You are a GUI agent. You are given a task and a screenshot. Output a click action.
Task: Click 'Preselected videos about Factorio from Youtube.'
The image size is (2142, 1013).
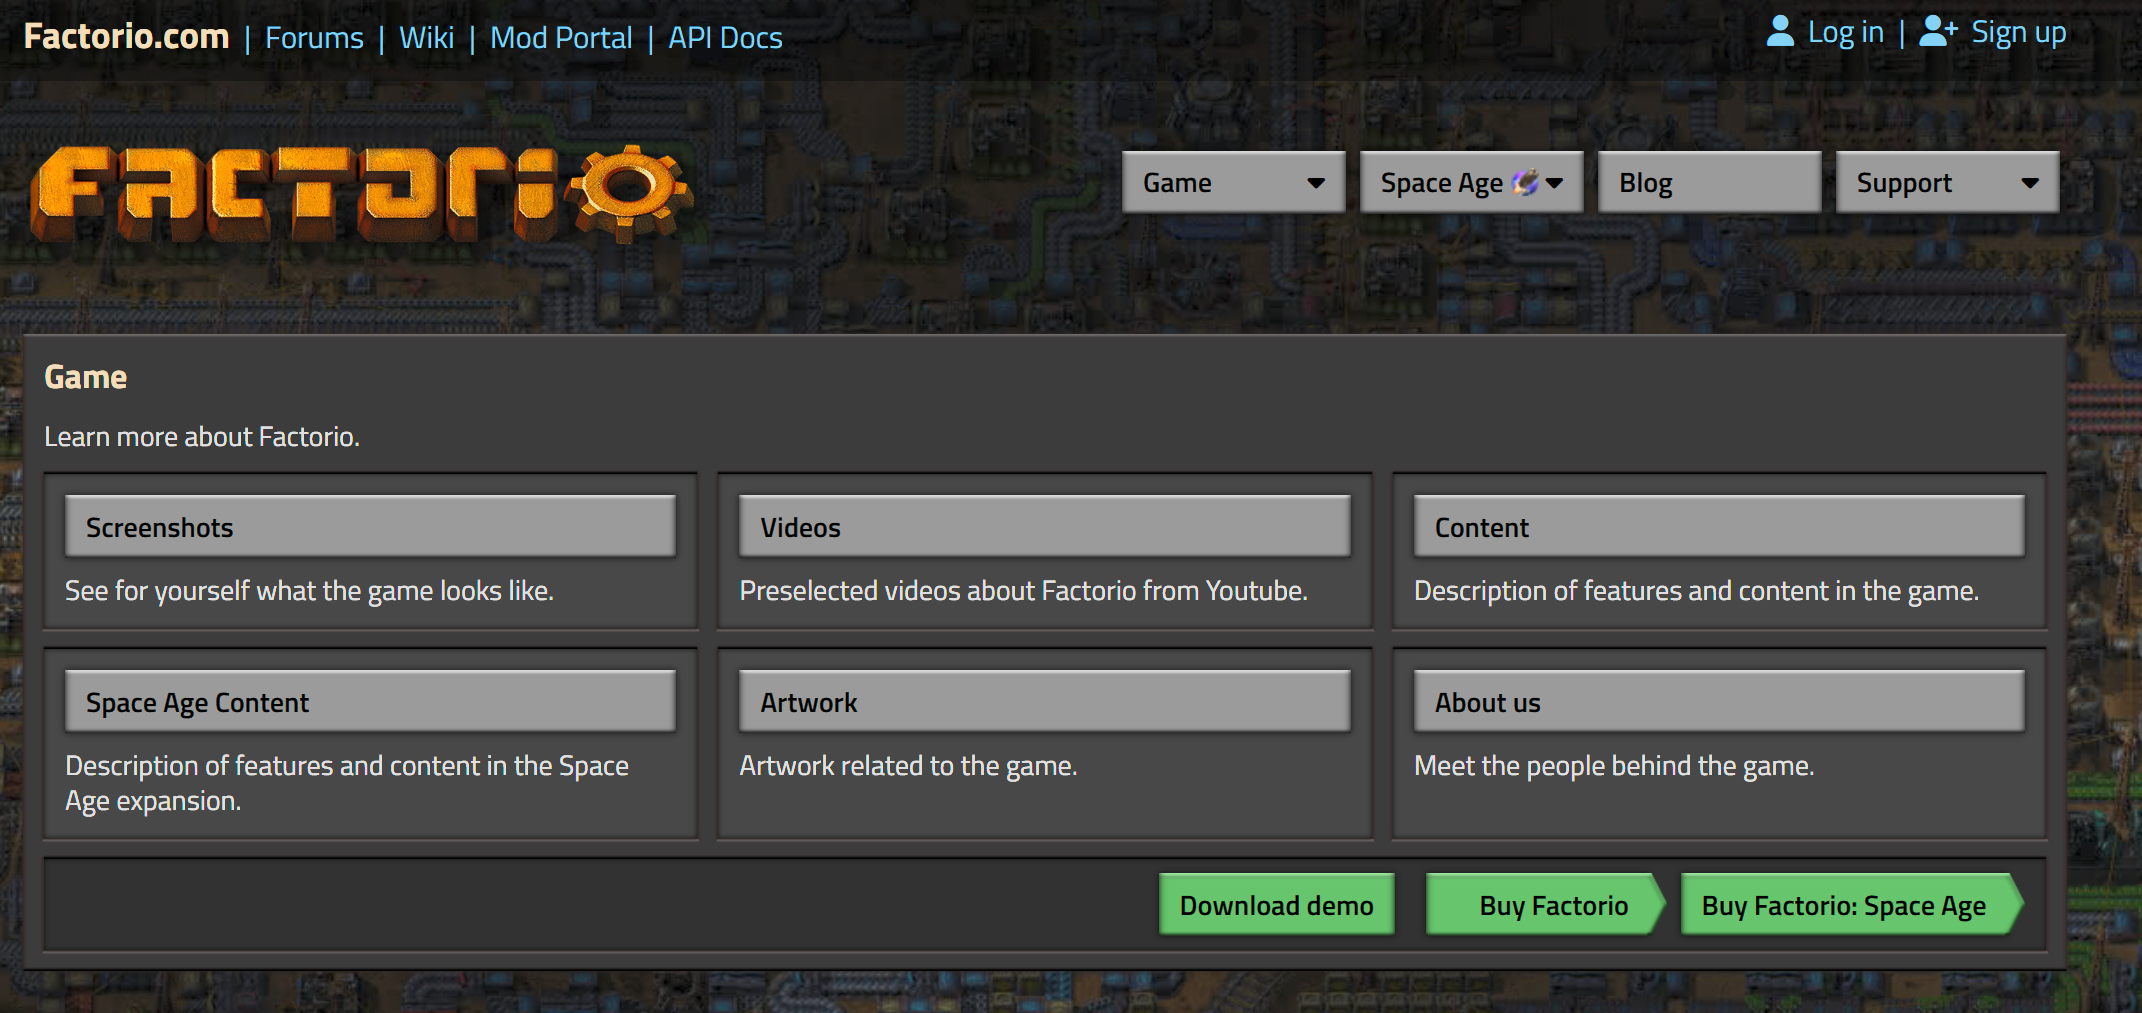click(1023, 591)
